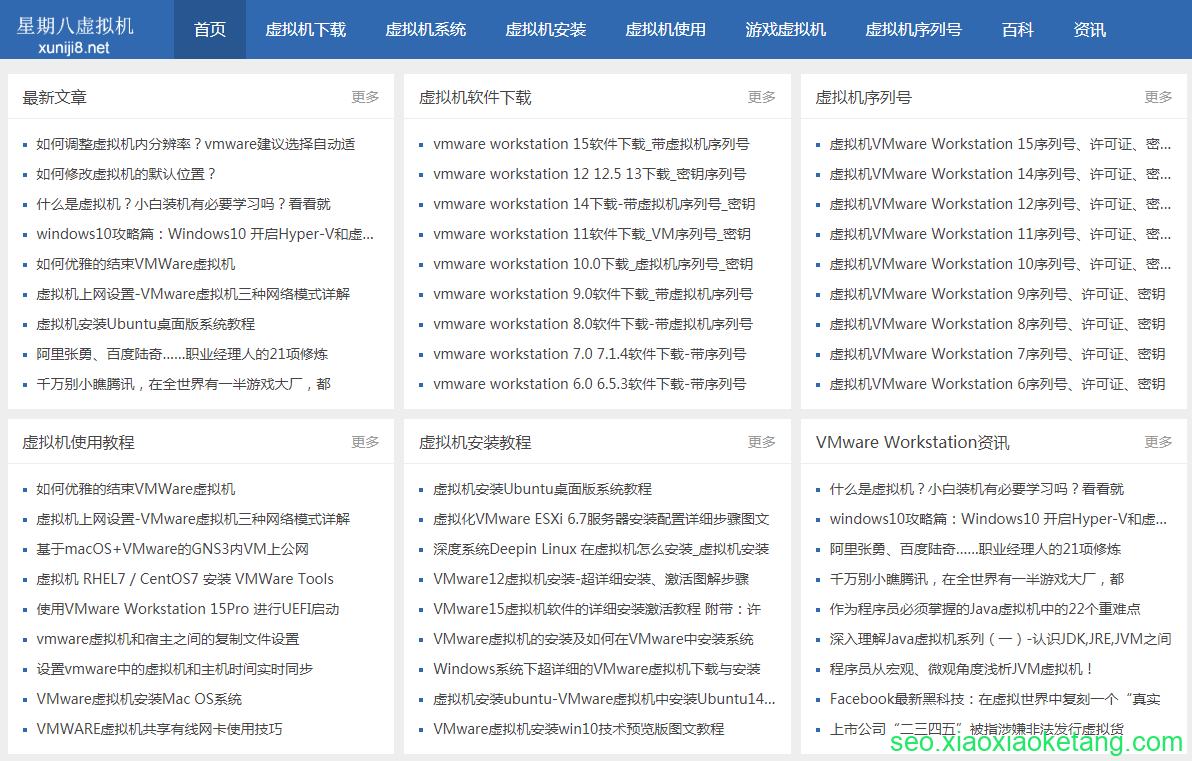Go to 虚拟机序列号 in top navigation
Viewport: 1192px width, 761px height.
[x=913, y=30]
